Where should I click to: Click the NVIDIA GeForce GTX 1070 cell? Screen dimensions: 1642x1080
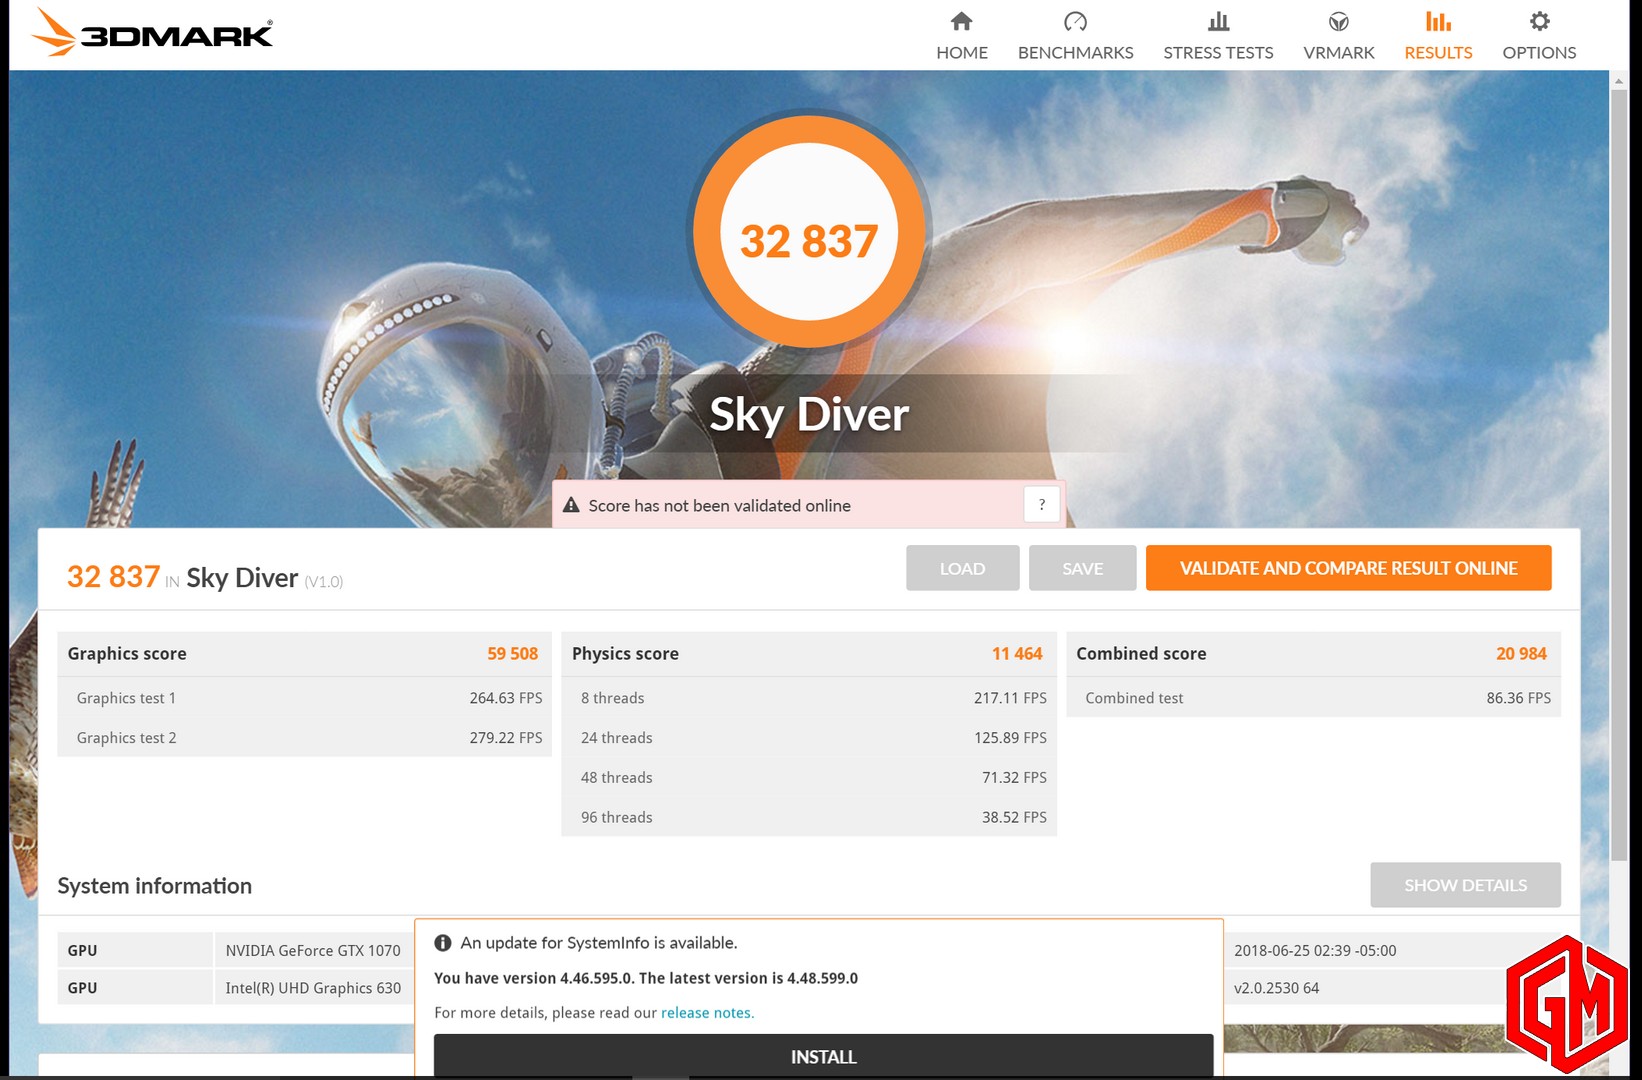(x=313, y=950)
